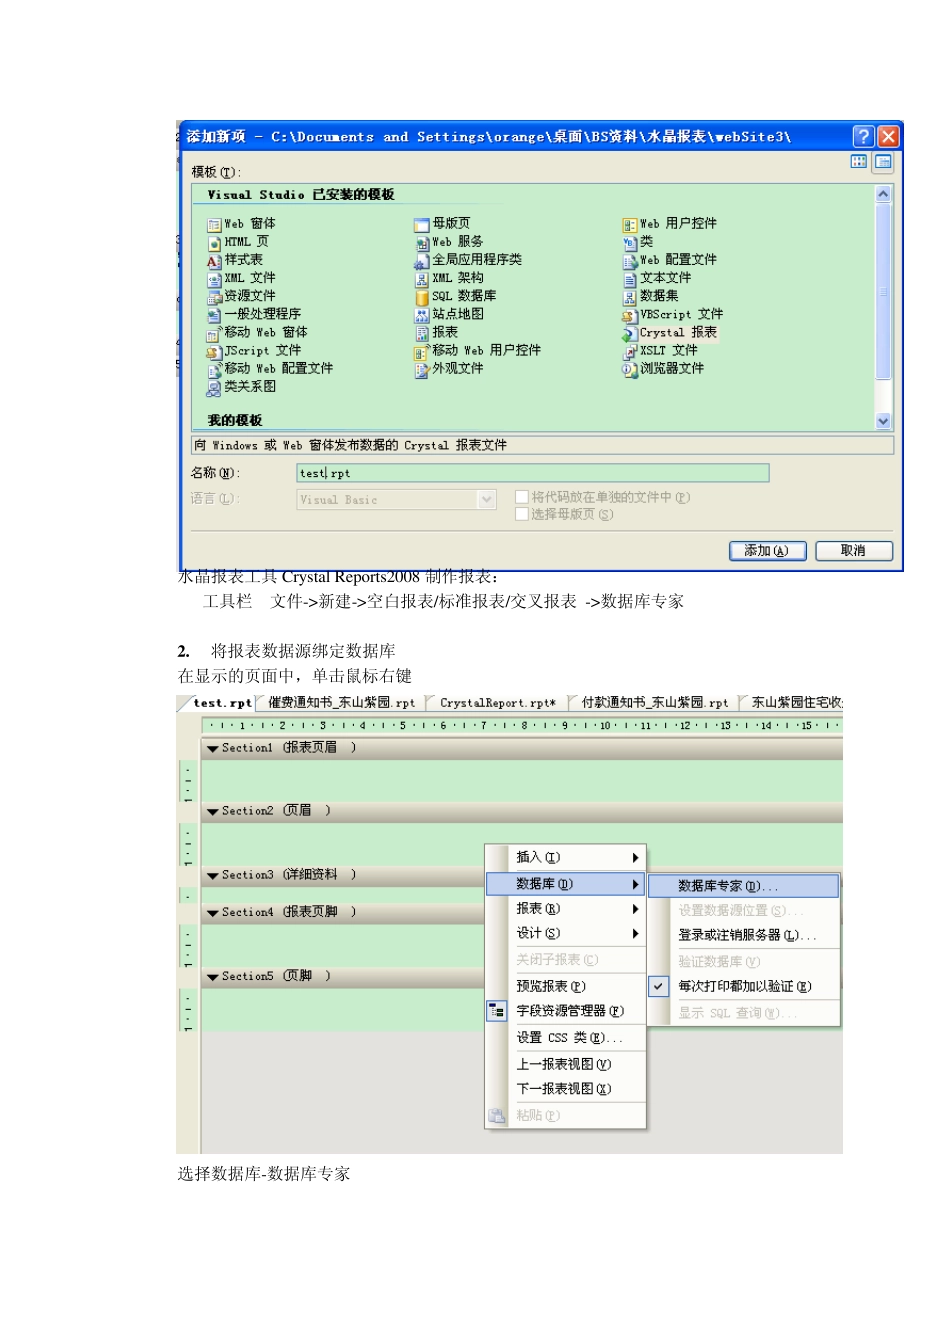
Task: Switch templates to small icons view
Action: 883,162
